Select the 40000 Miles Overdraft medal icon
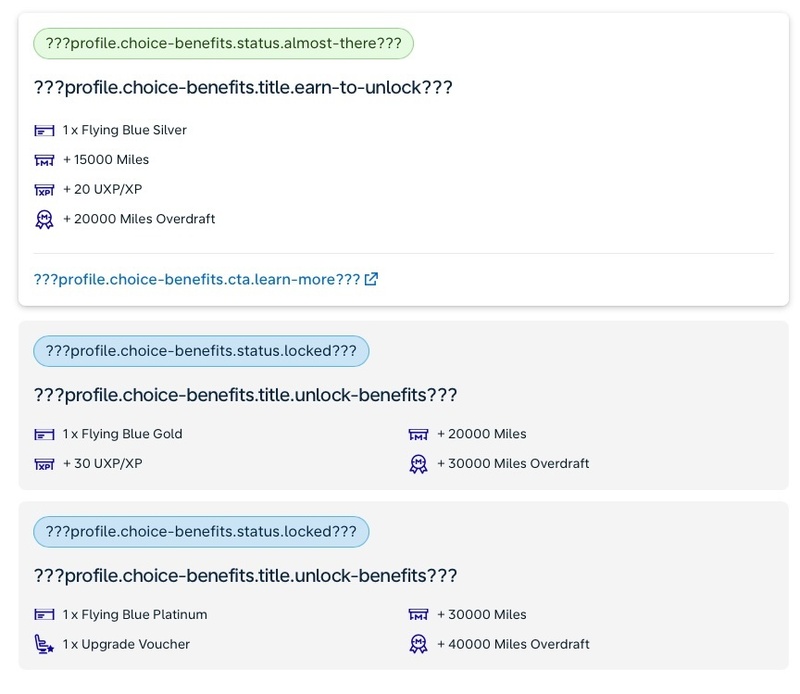The image size is (800, 694). pyautogui.click(x=420, y=643)
